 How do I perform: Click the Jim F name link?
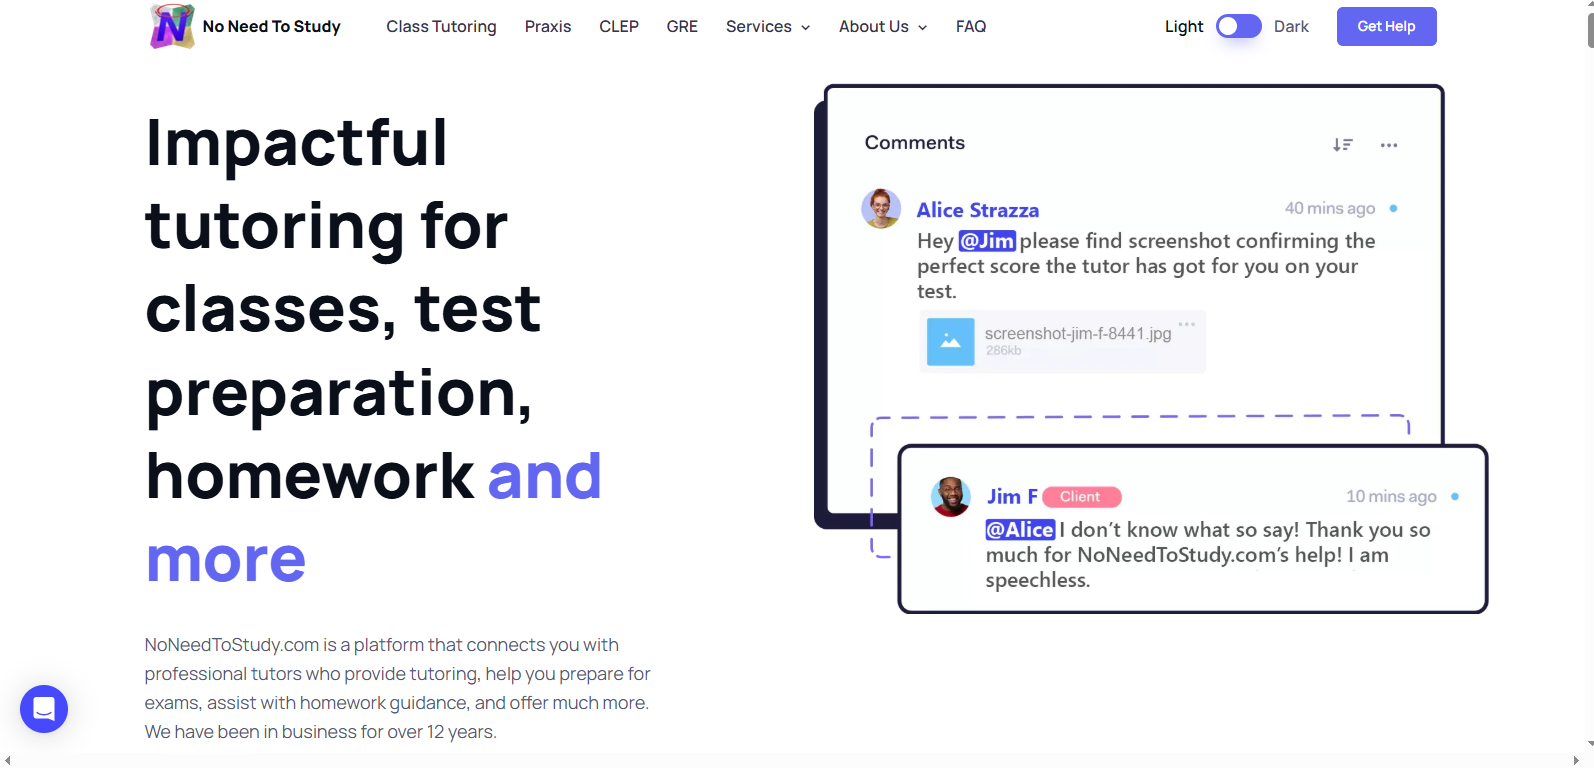pyautogui.click(x=1012, y=496)
